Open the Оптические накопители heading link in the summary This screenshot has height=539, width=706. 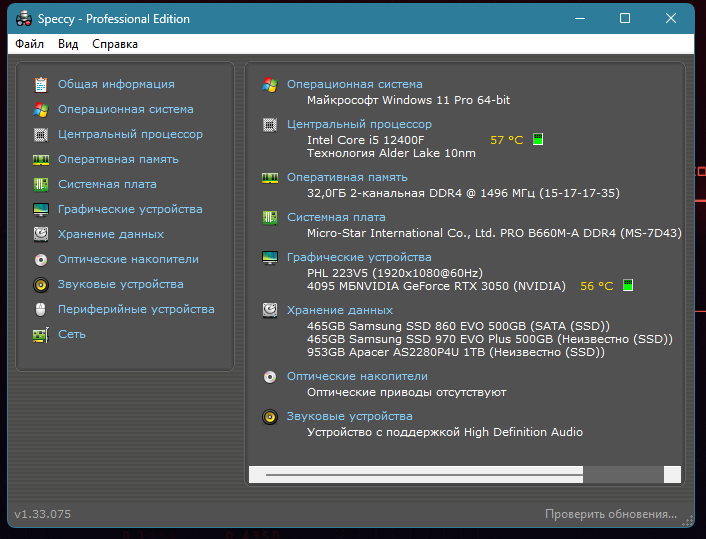pos(358,376)
